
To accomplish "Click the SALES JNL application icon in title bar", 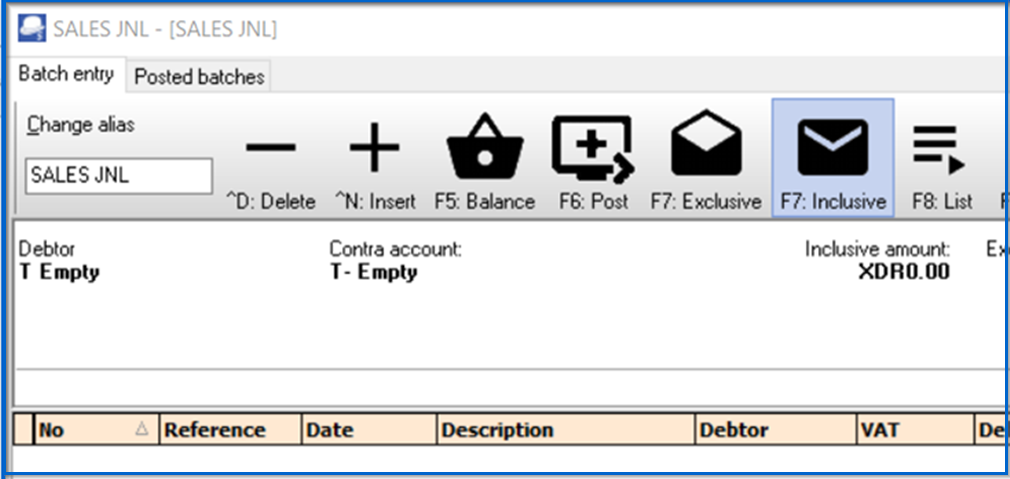I will coord(32,29).
